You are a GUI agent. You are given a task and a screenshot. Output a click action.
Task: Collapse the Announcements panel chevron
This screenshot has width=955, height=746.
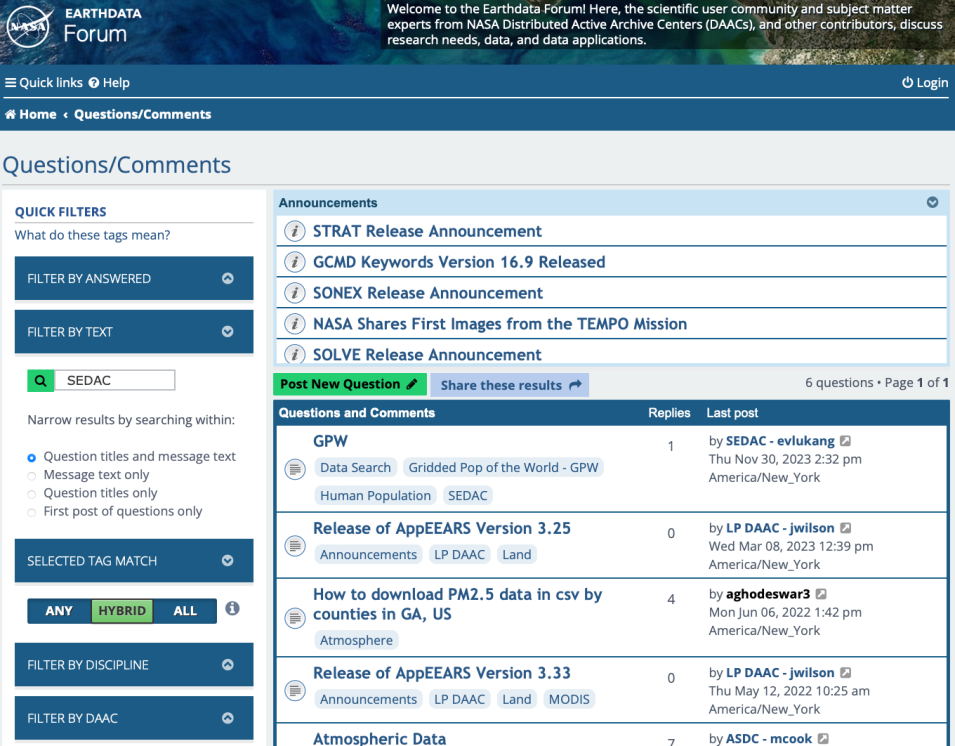tap(932, 202)
